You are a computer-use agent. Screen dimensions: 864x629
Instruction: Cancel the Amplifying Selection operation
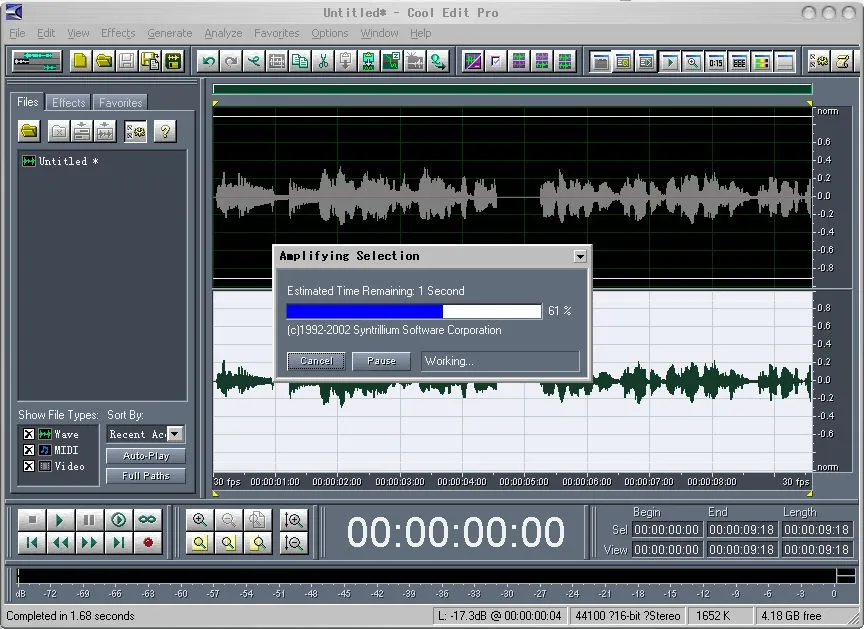(x=316, y=361)
